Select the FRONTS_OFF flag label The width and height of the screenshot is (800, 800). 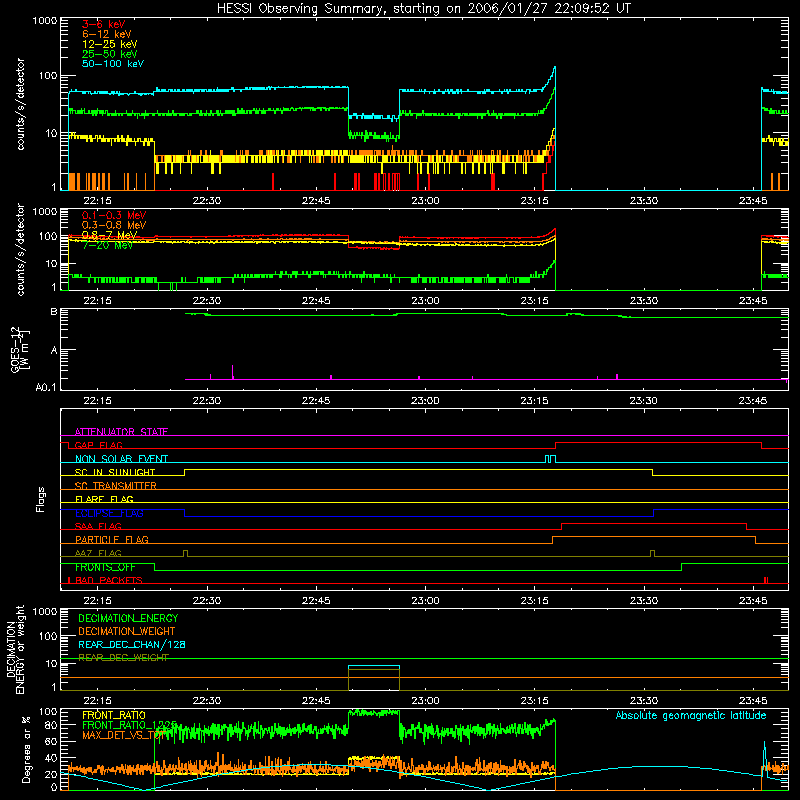(x=105, y=567)
